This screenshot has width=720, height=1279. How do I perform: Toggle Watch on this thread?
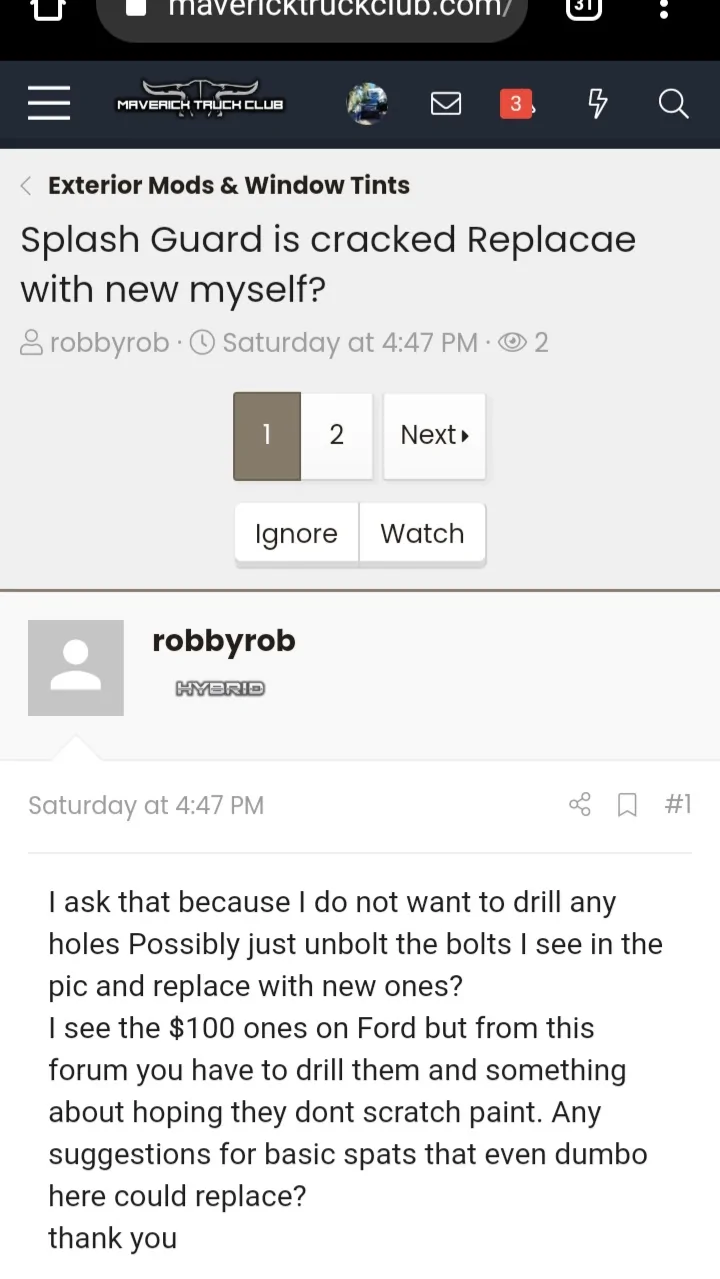point(422,534)
